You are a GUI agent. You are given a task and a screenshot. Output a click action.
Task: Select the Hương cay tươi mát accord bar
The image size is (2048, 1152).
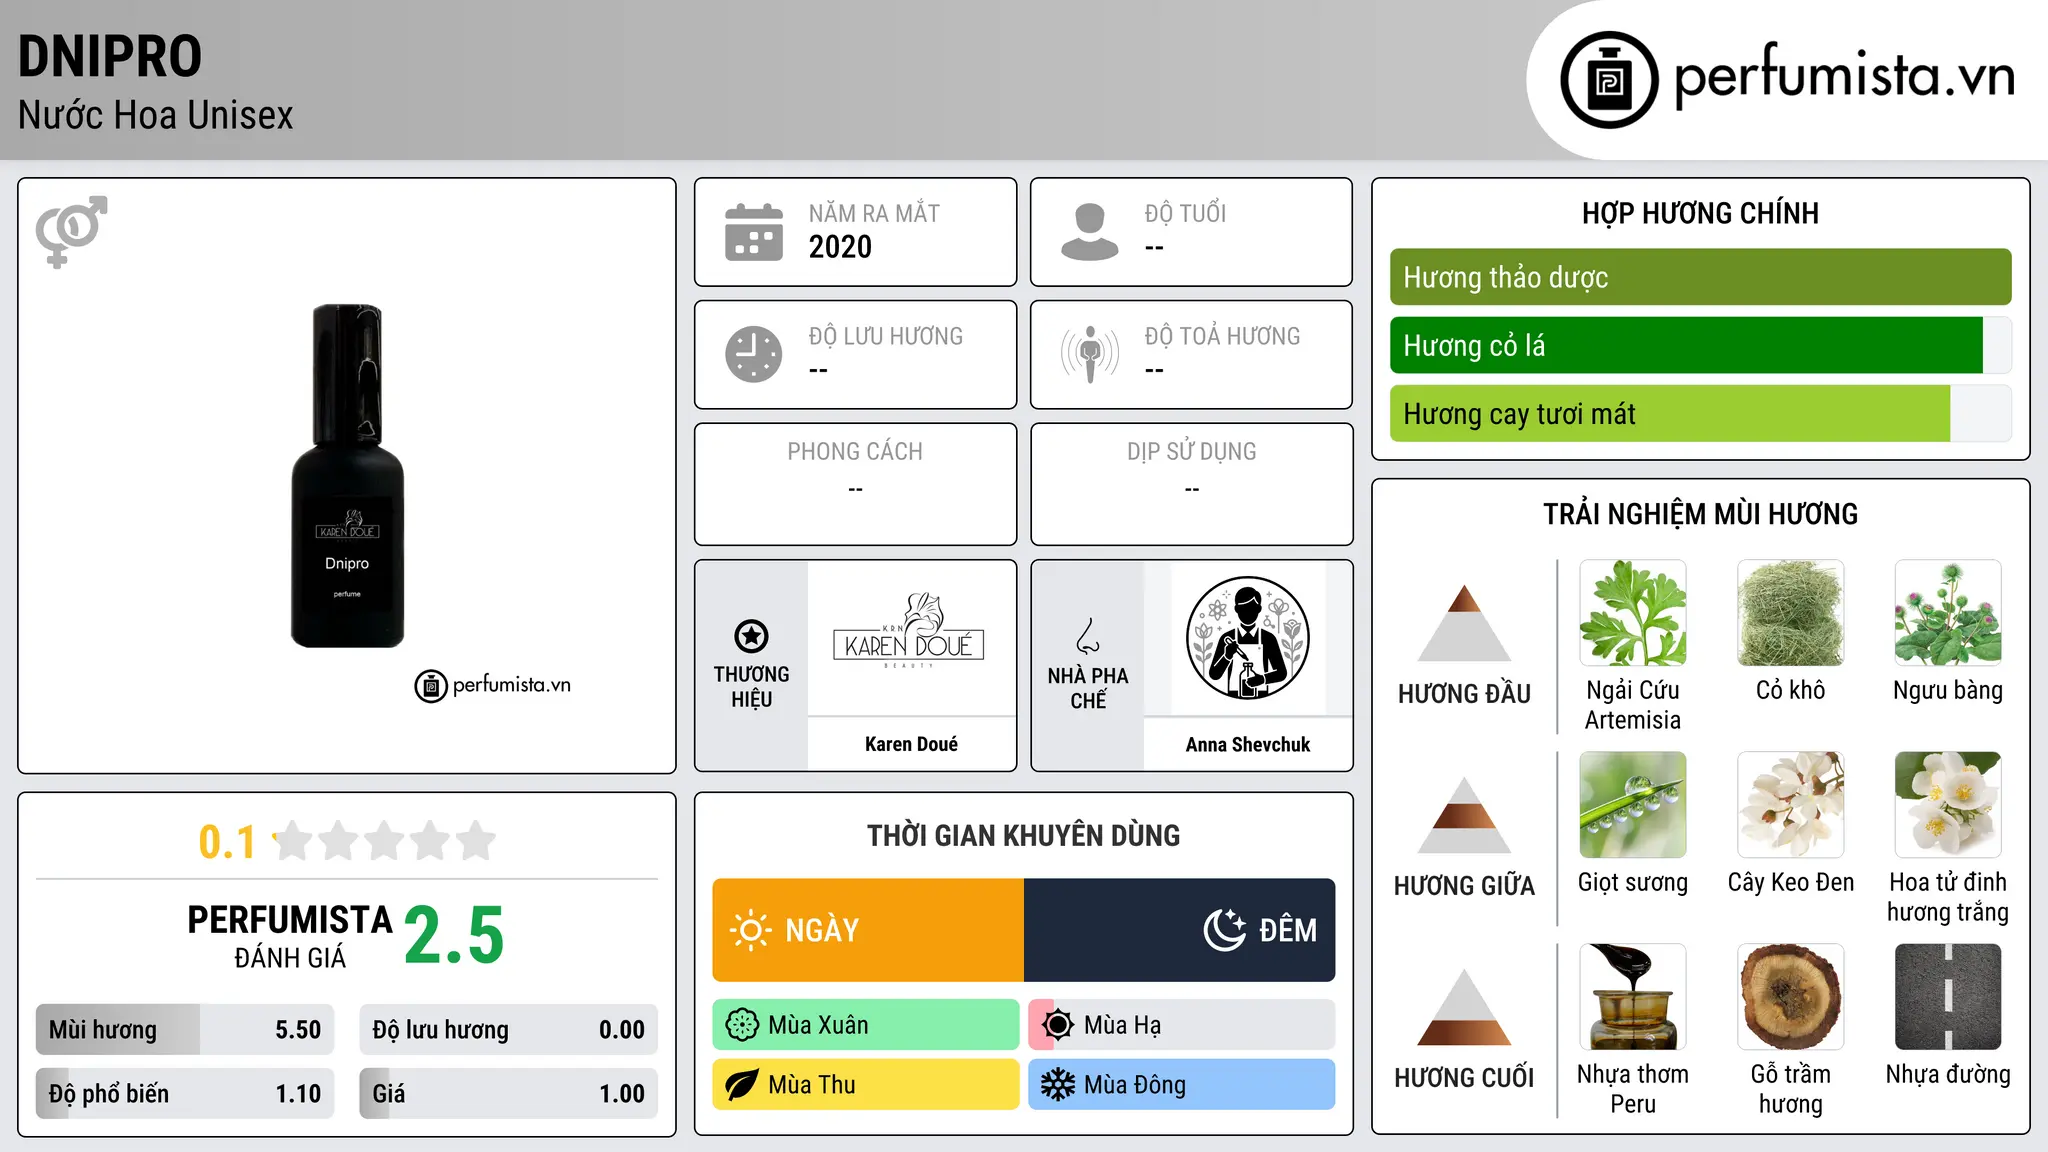click(1700, 413)
